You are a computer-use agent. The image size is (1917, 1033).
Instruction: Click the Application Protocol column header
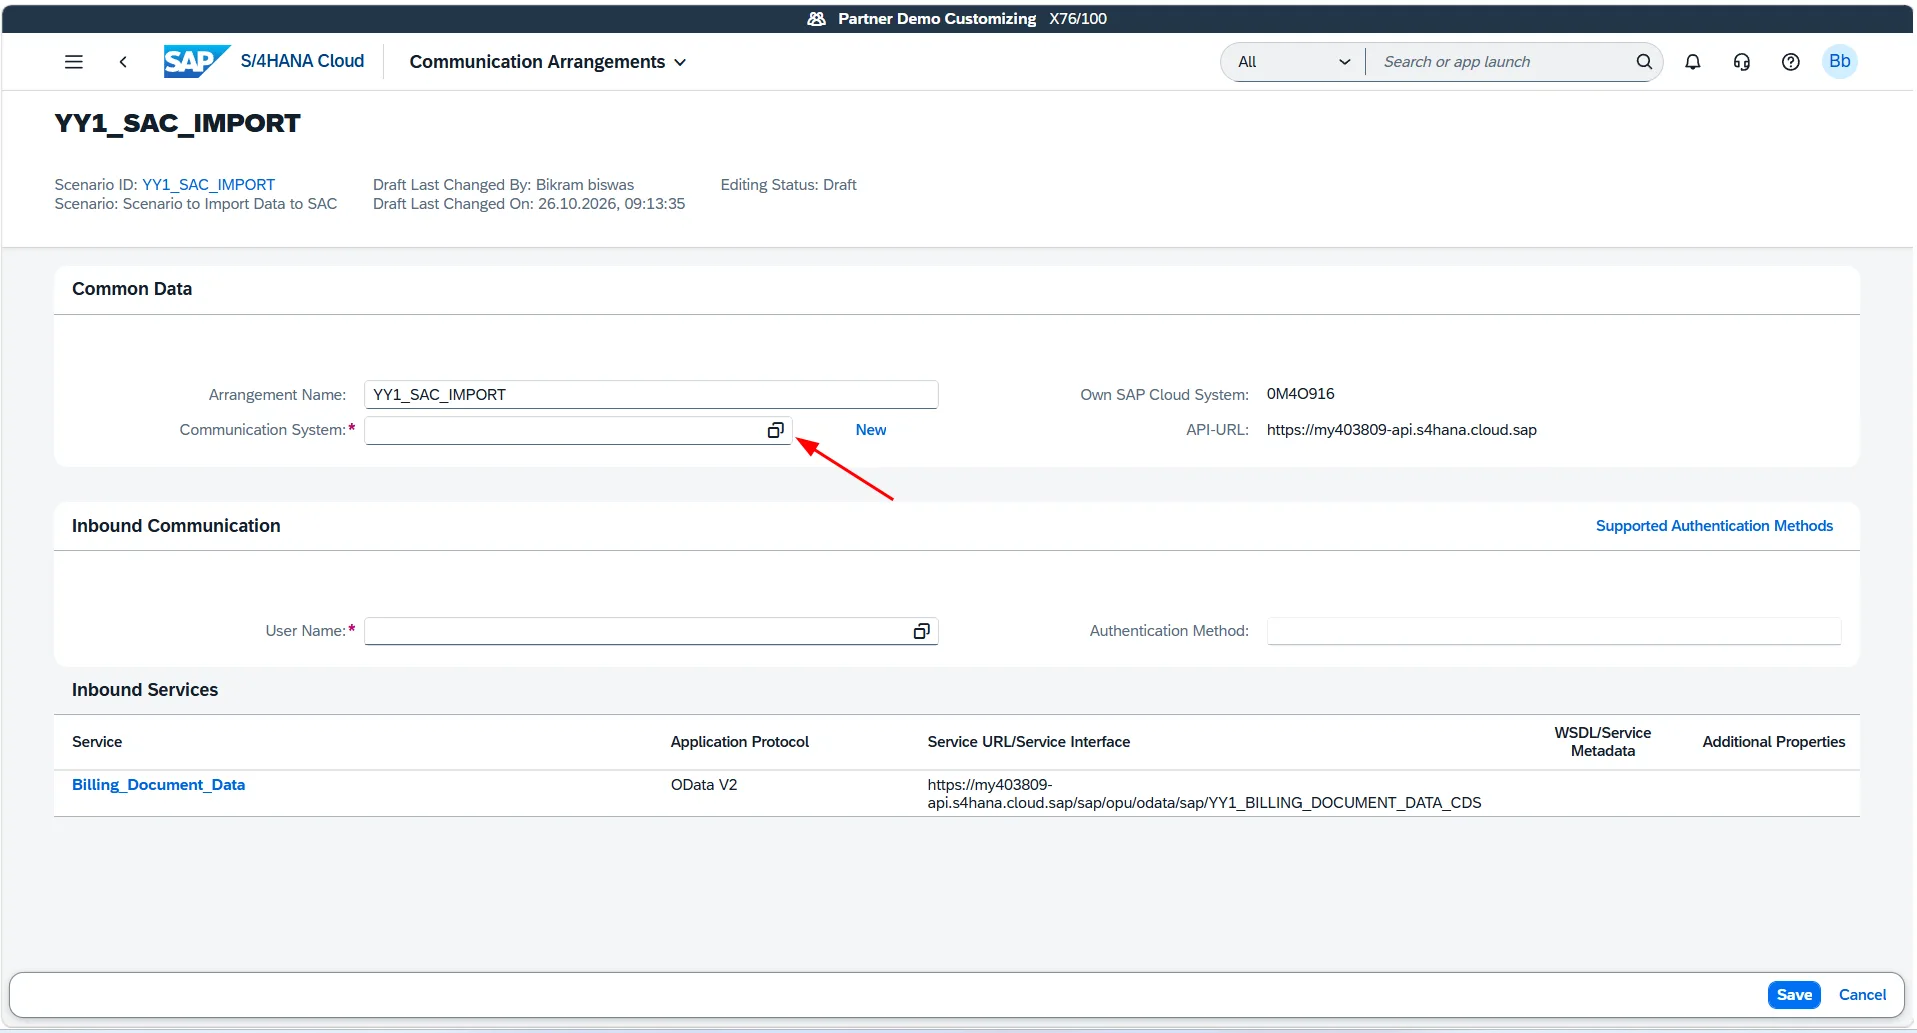click(739, 742)
